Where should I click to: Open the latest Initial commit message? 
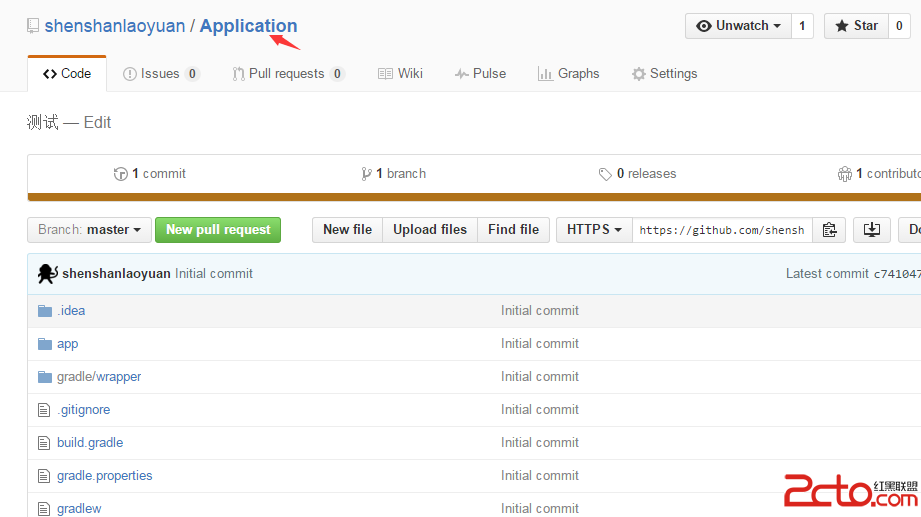click(214, 274)
